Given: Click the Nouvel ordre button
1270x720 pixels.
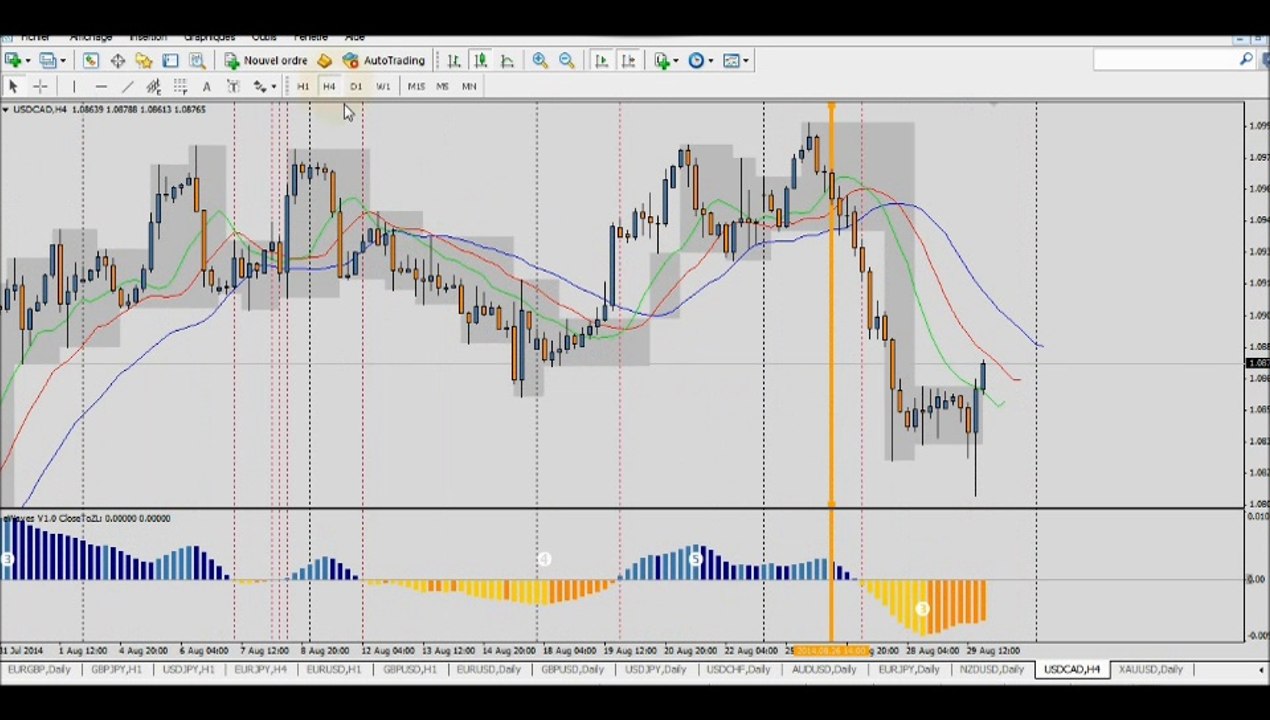Looking at the screenshot, I should tap(265, 61).
